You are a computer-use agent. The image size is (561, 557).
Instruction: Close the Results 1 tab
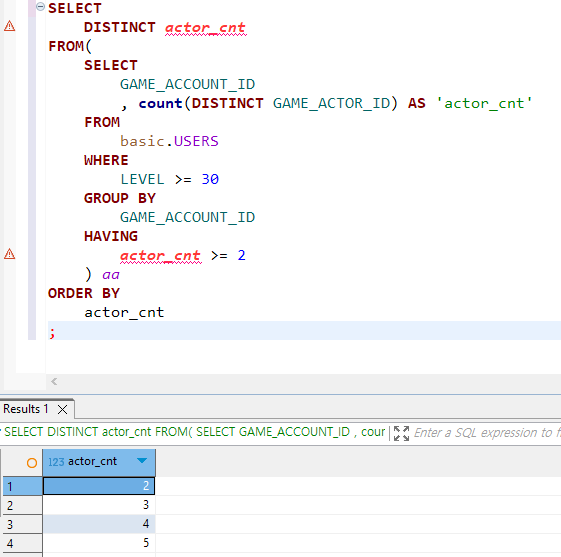63,409
